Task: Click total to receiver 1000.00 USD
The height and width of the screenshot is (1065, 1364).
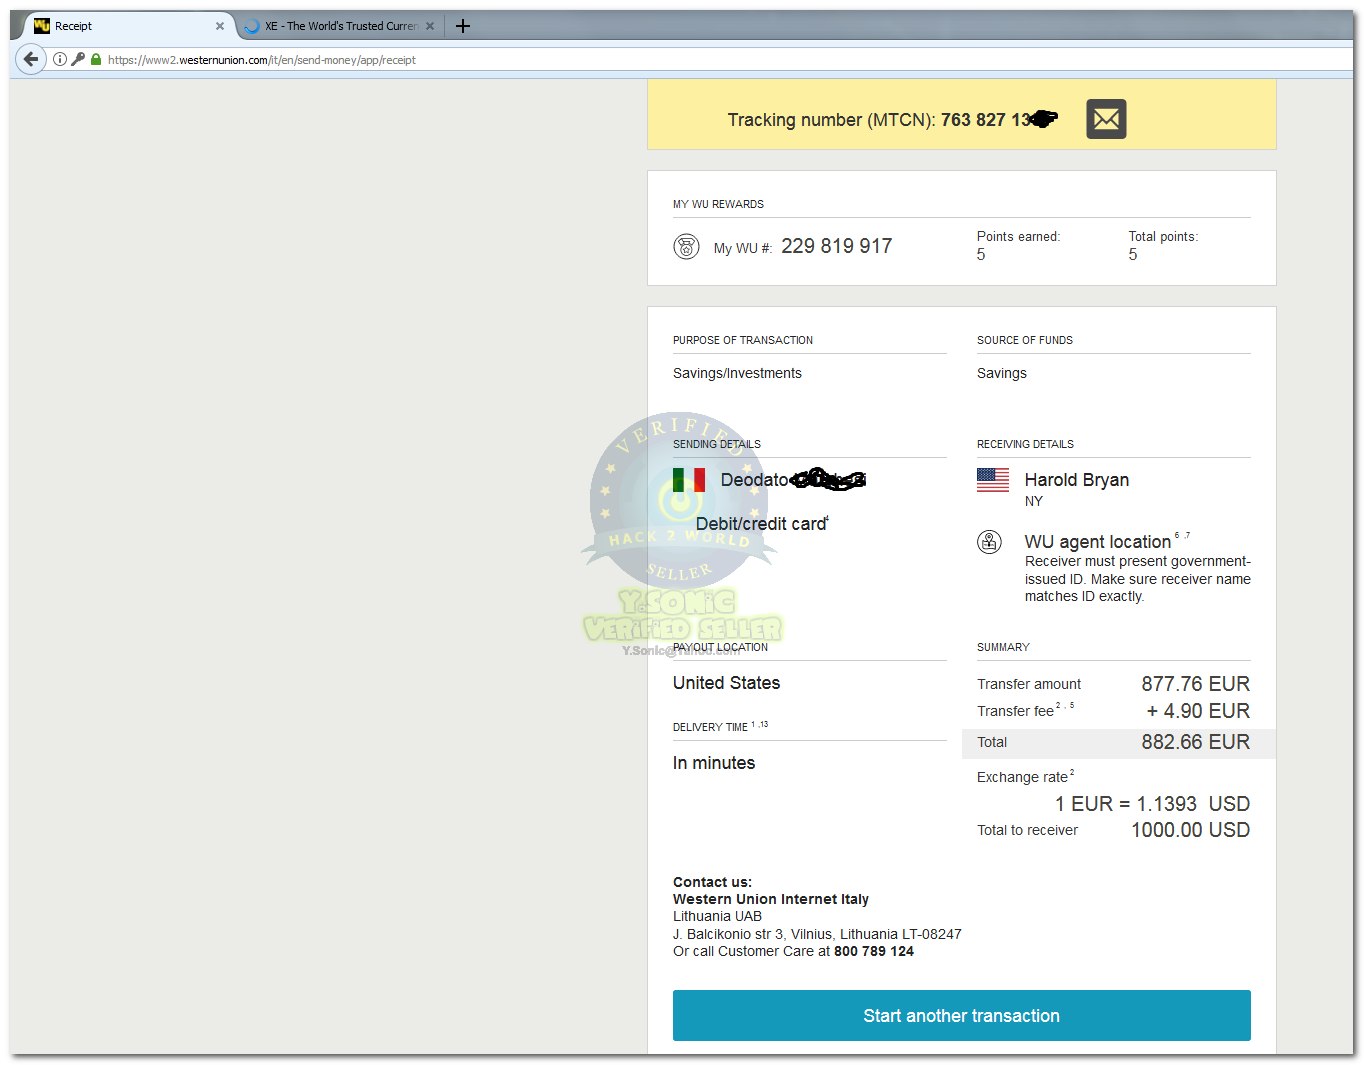Action: [1191, 830]
